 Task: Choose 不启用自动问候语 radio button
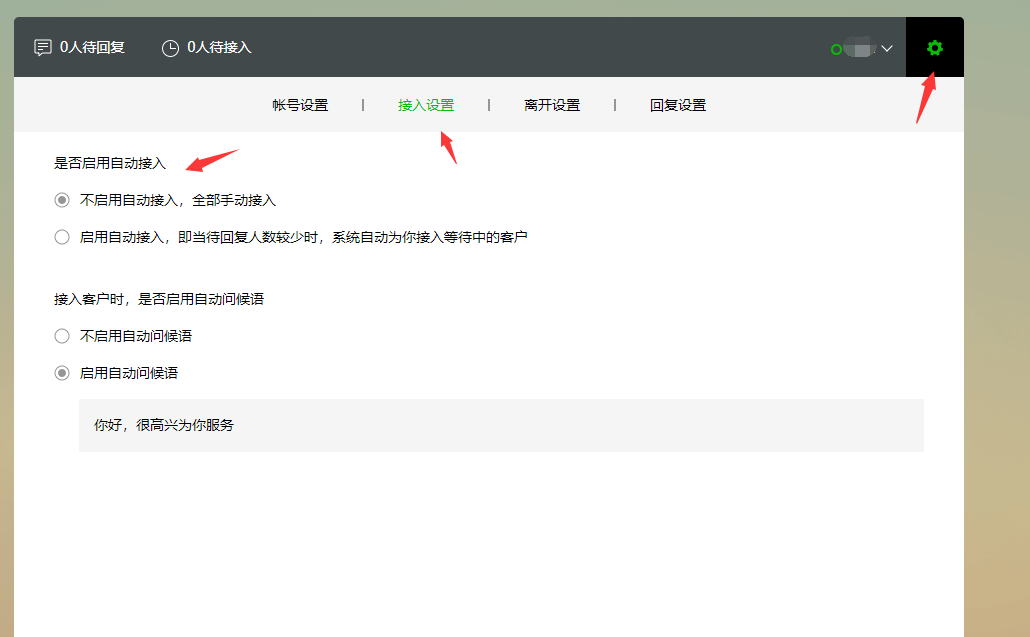[x=62, y=336]
